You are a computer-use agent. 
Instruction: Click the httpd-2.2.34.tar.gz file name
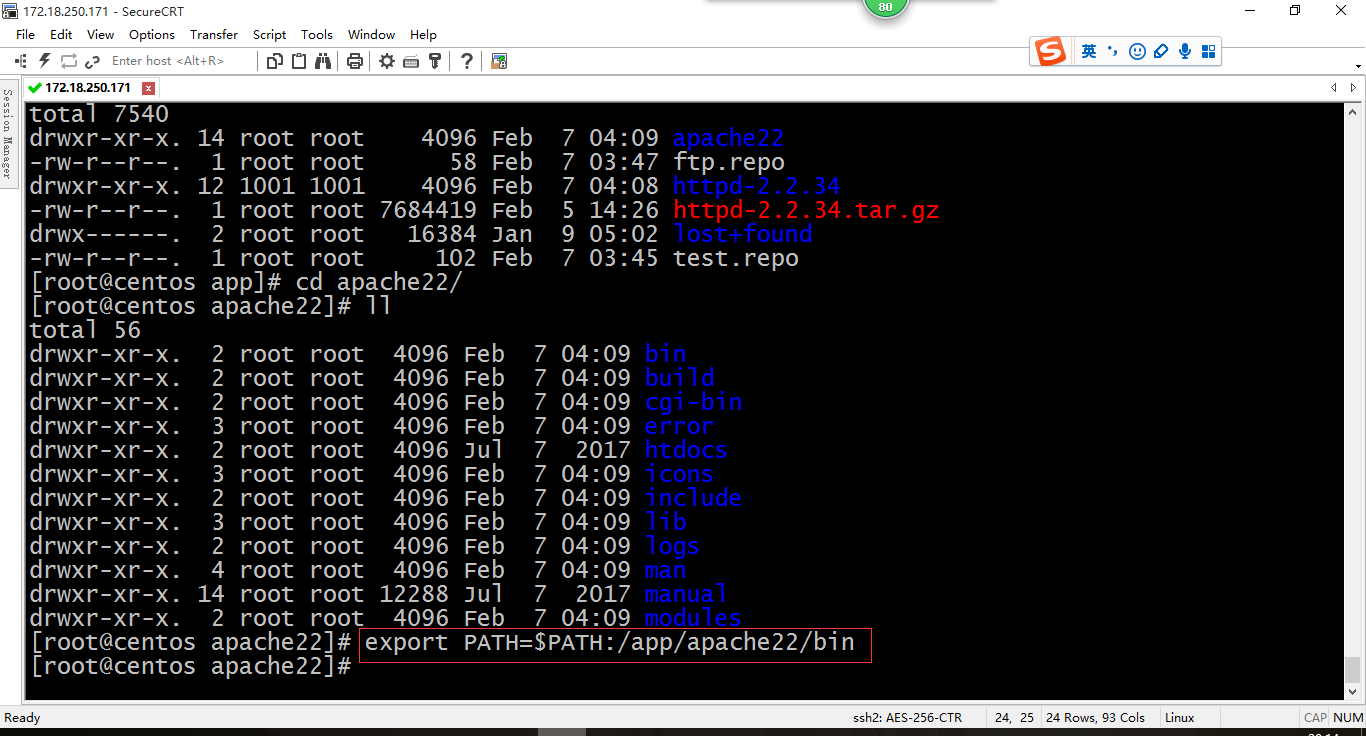click(x=806, y=210)
